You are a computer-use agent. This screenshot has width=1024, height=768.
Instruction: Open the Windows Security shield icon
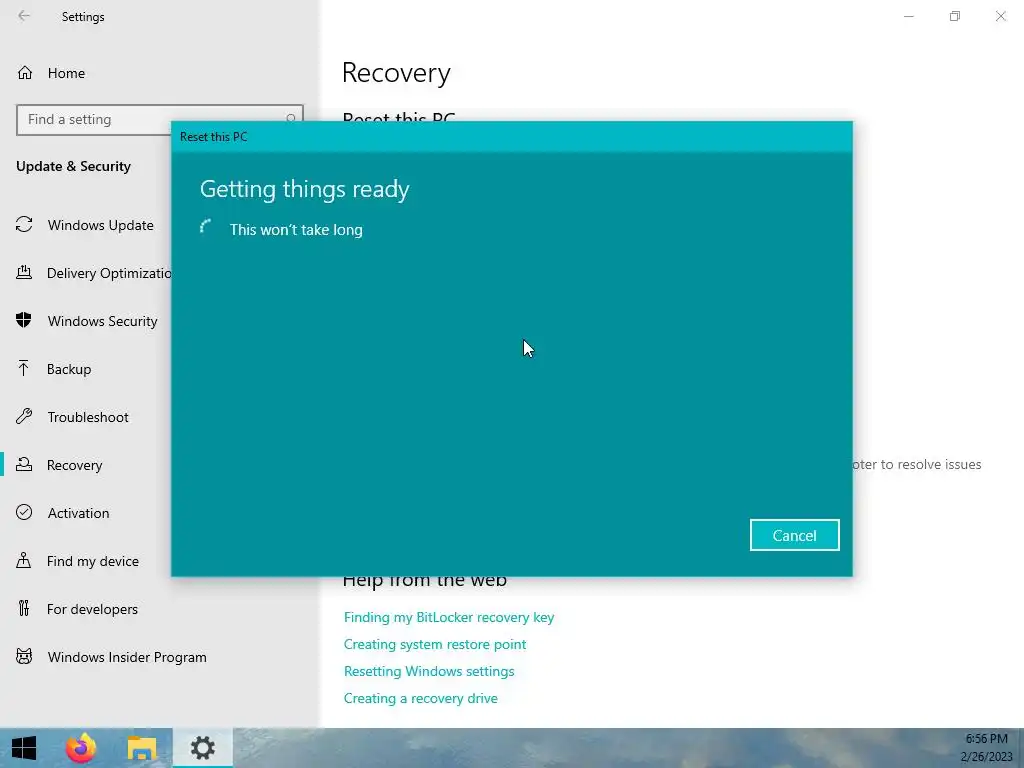pyautogui.click(x=24, y=320)
